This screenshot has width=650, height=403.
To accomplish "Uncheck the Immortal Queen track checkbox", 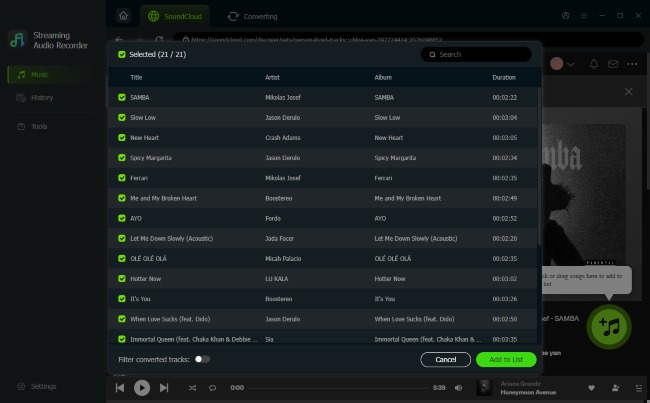I will (121, 339).
